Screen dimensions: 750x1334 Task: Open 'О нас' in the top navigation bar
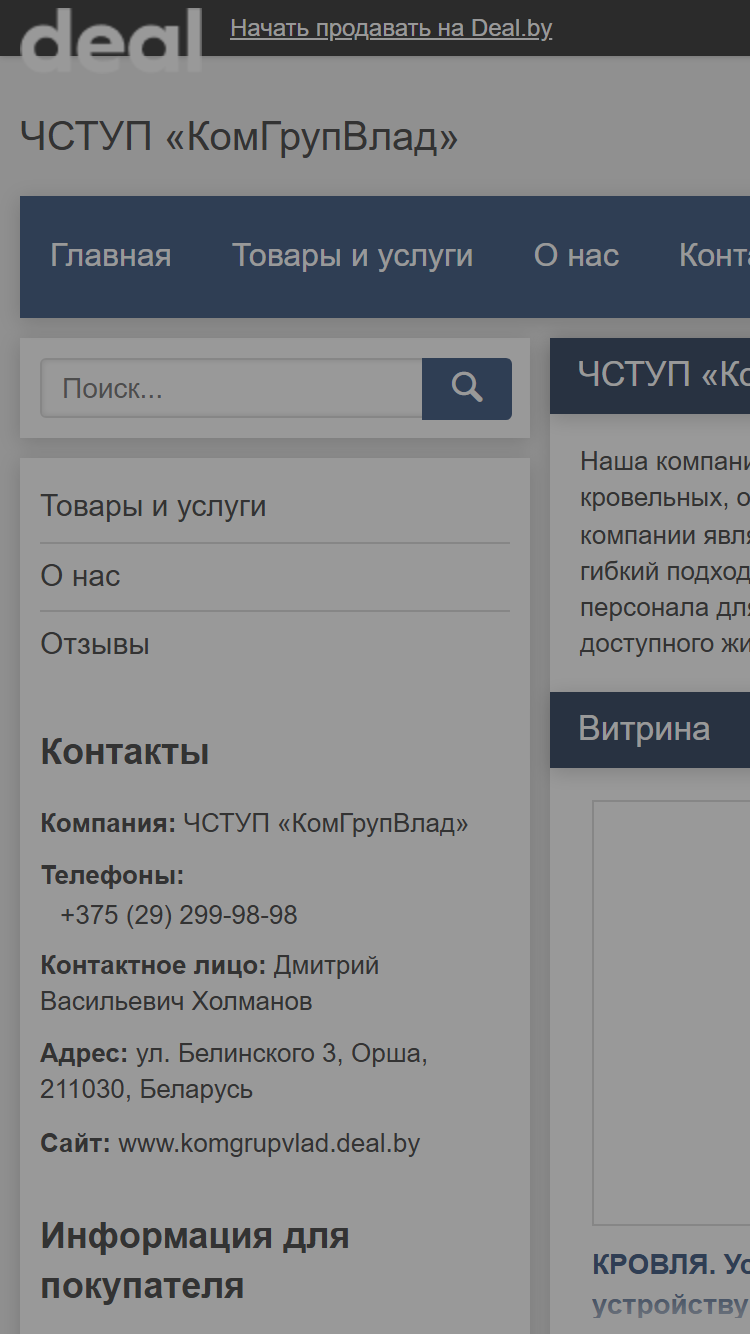pyautogui.click(x=576, y=256)
